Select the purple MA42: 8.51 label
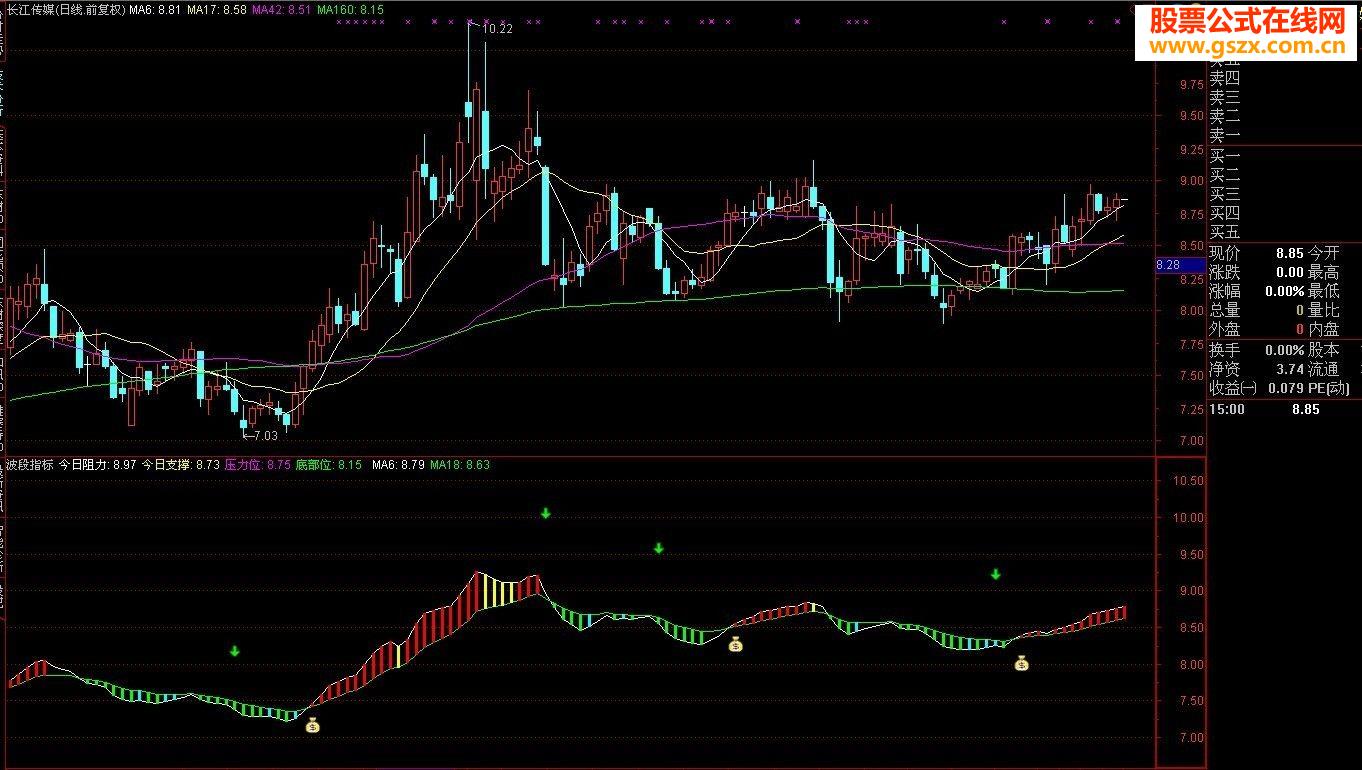 click(x=282, y=9)
